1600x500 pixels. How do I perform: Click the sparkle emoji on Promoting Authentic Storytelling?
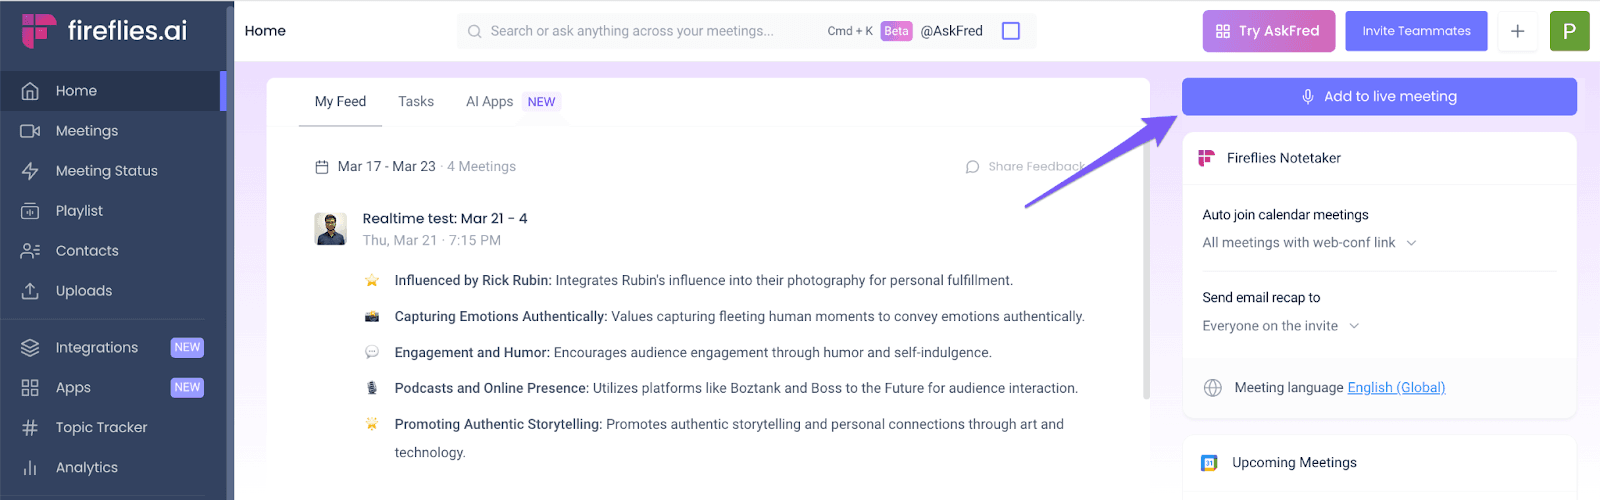click(x=372, y=425)
